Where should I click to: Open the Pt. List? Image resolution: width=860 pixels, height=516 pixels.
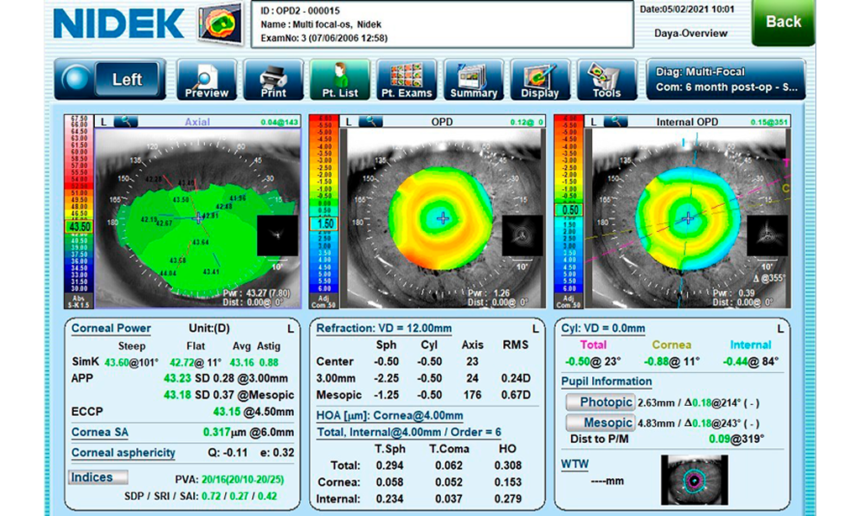tap(340, 80)
